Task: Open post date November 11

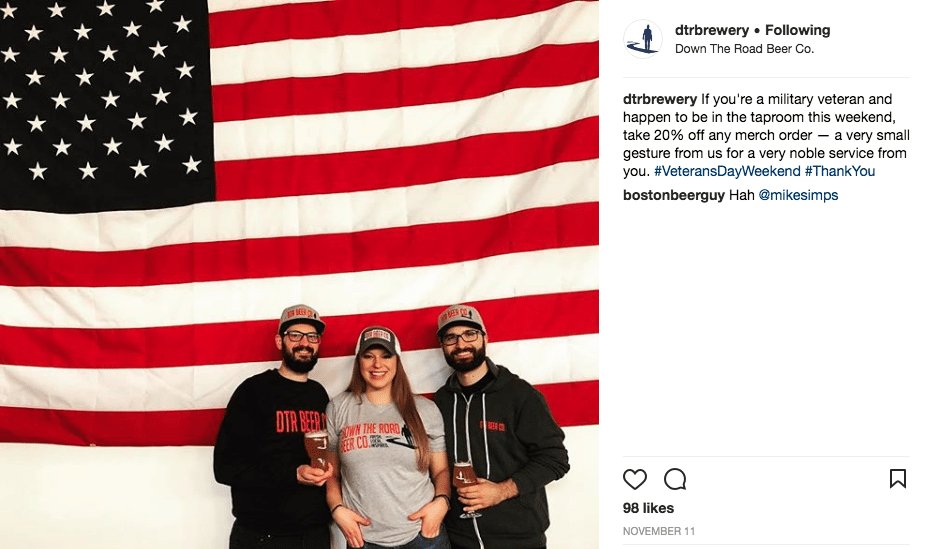Action: click(x=659, y=531)
